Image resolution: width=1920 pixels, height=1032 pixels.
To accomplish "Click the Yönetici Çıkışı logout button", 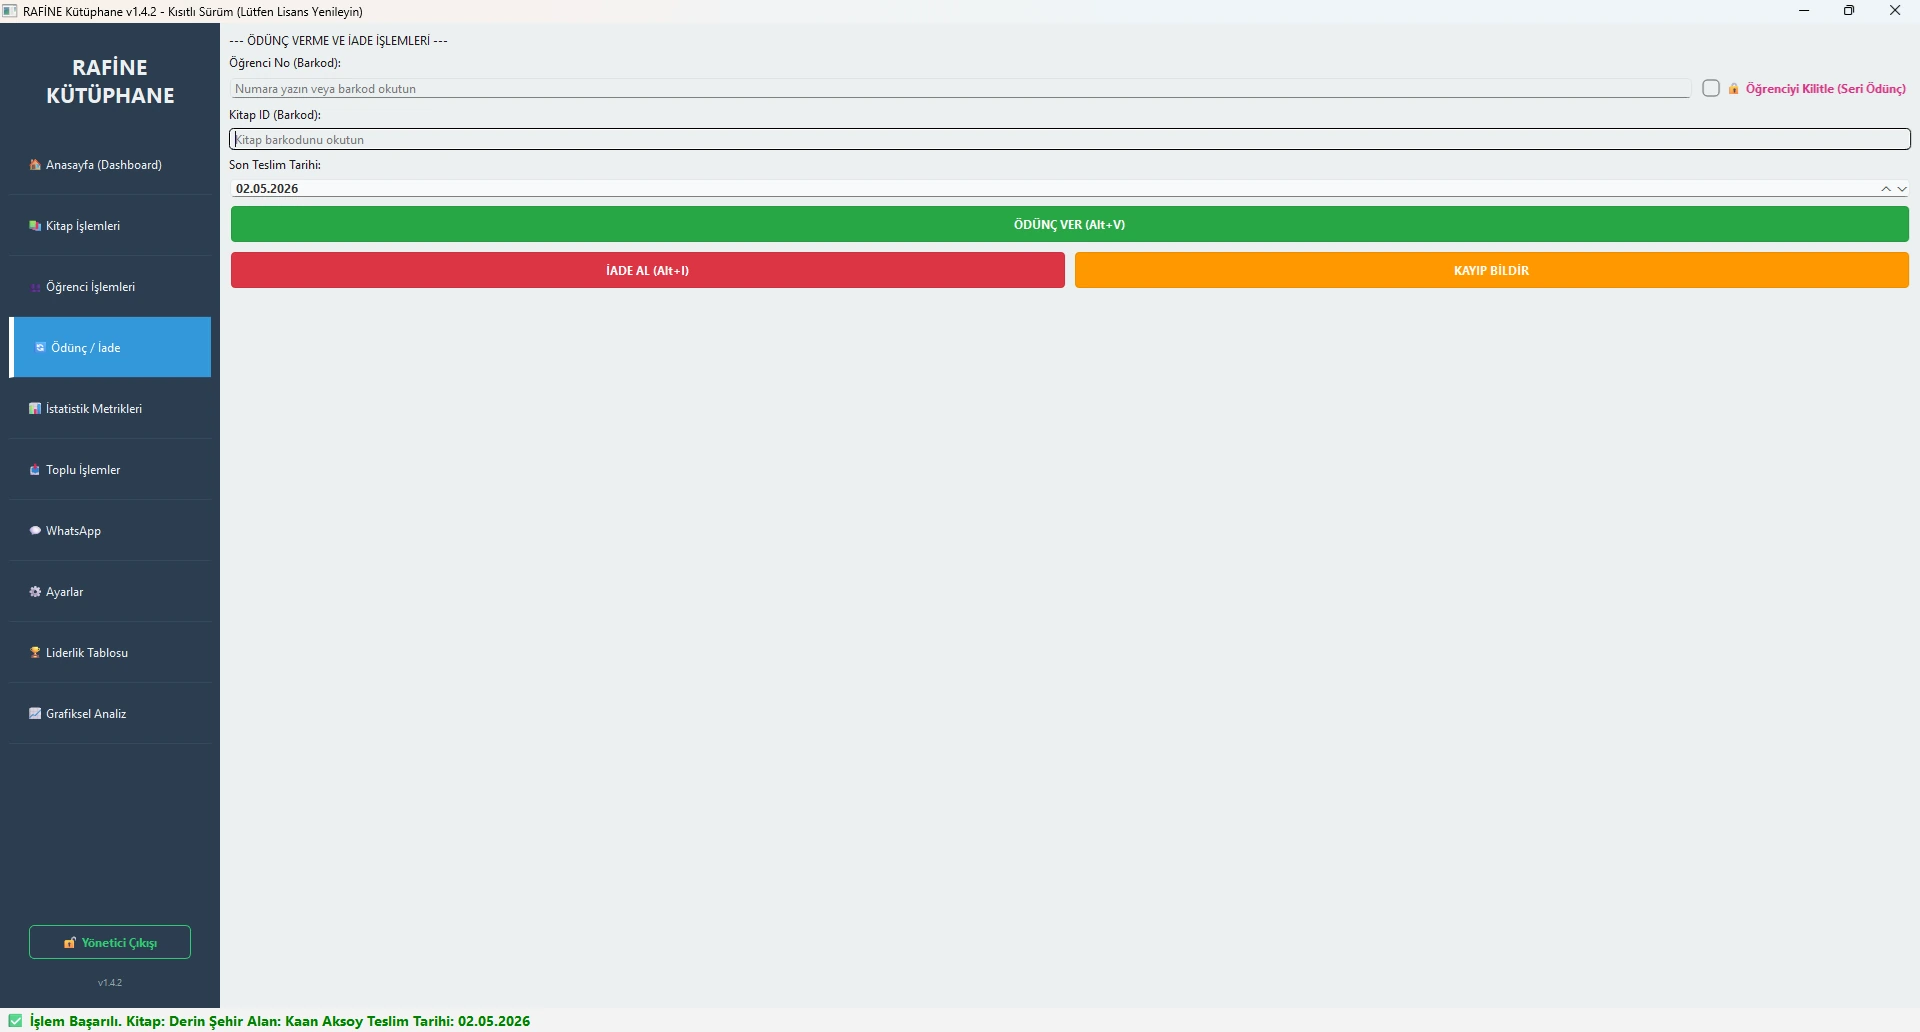I will [x=110, y=942].
